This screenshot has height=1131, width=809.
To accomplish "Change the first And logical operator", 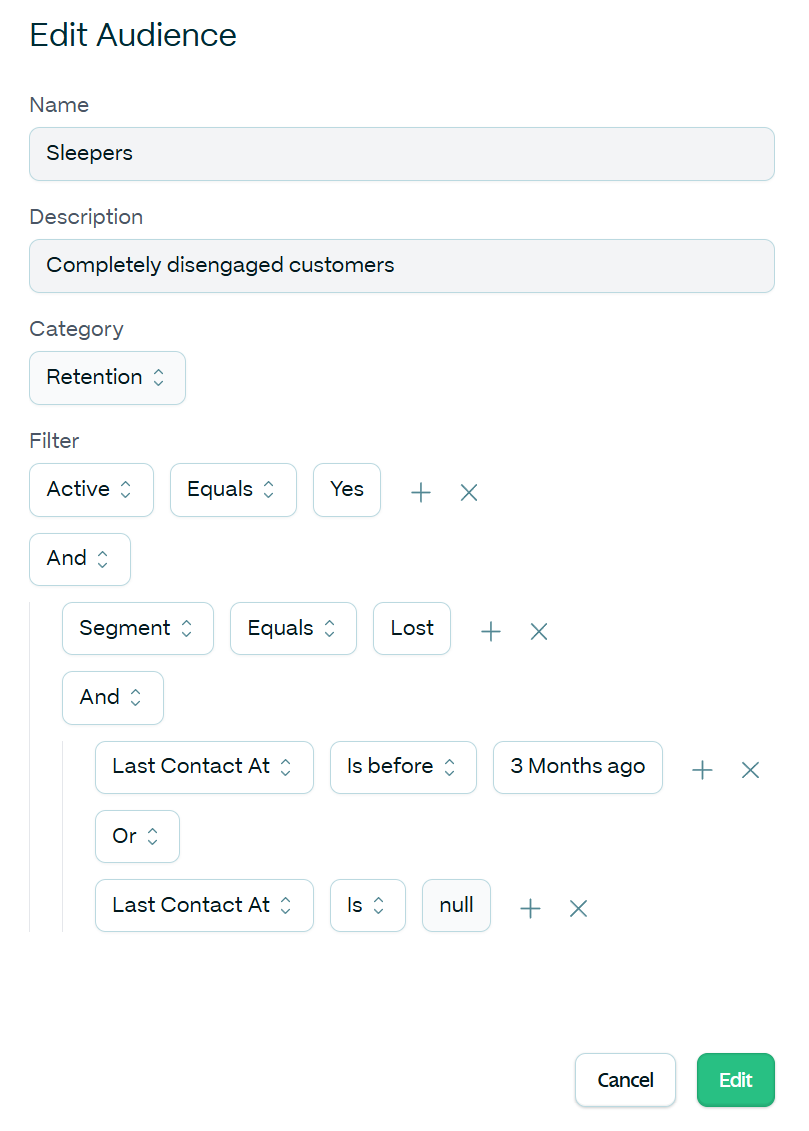I will [80, 559].
